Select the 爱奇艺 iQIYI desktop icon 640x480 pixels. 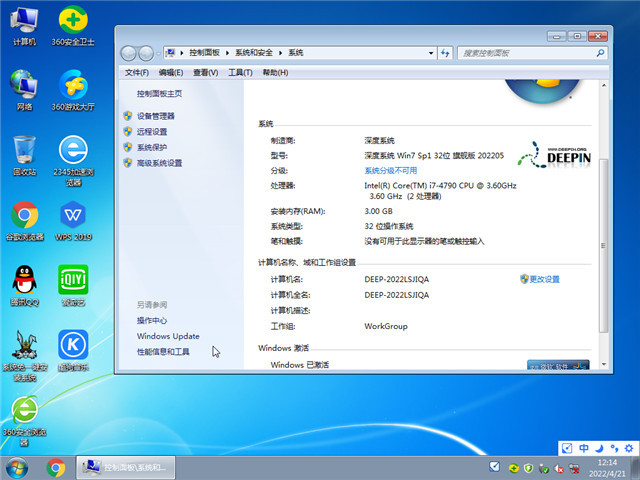[x=73, y=286]
